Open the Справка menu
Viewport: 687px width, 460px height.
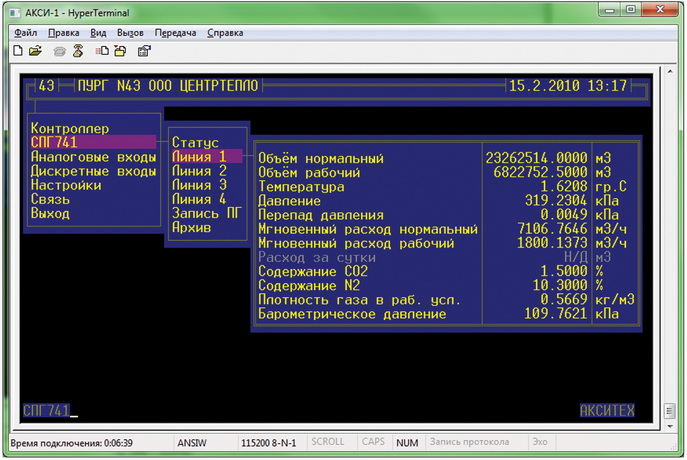[225, 33]
